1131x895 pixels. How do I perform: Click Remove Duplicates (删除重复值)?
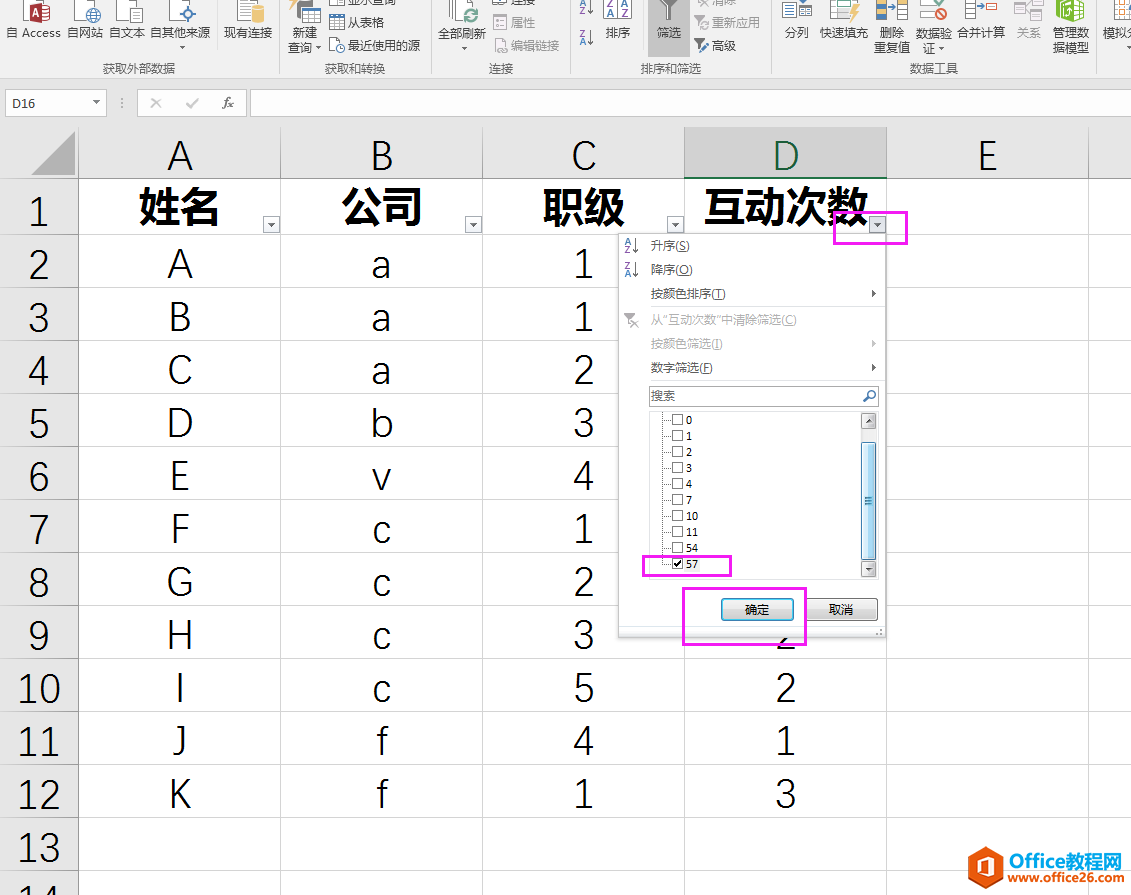892,27
